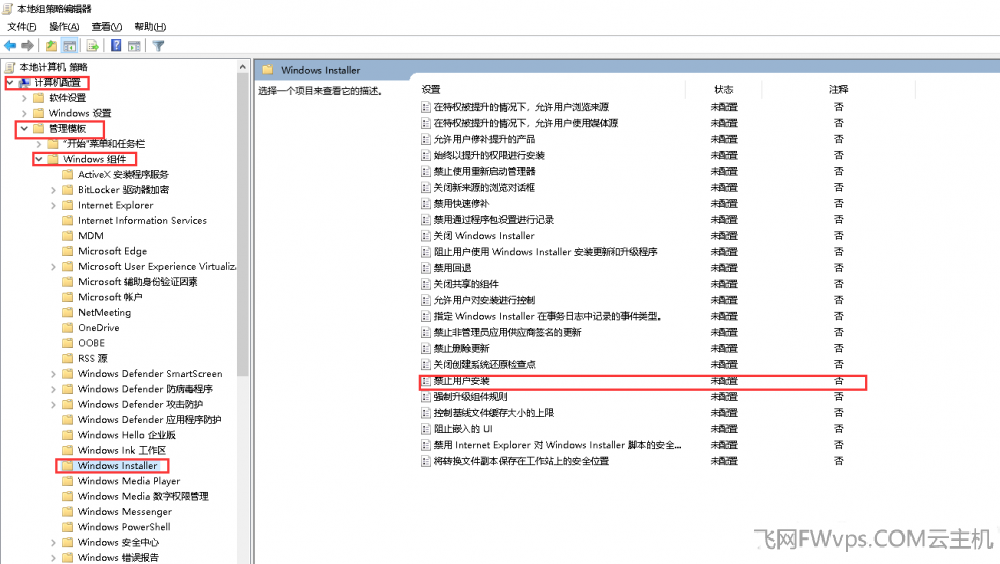
Task: Expand the Windows 设置 node
Action: click(x=24, y=113)
